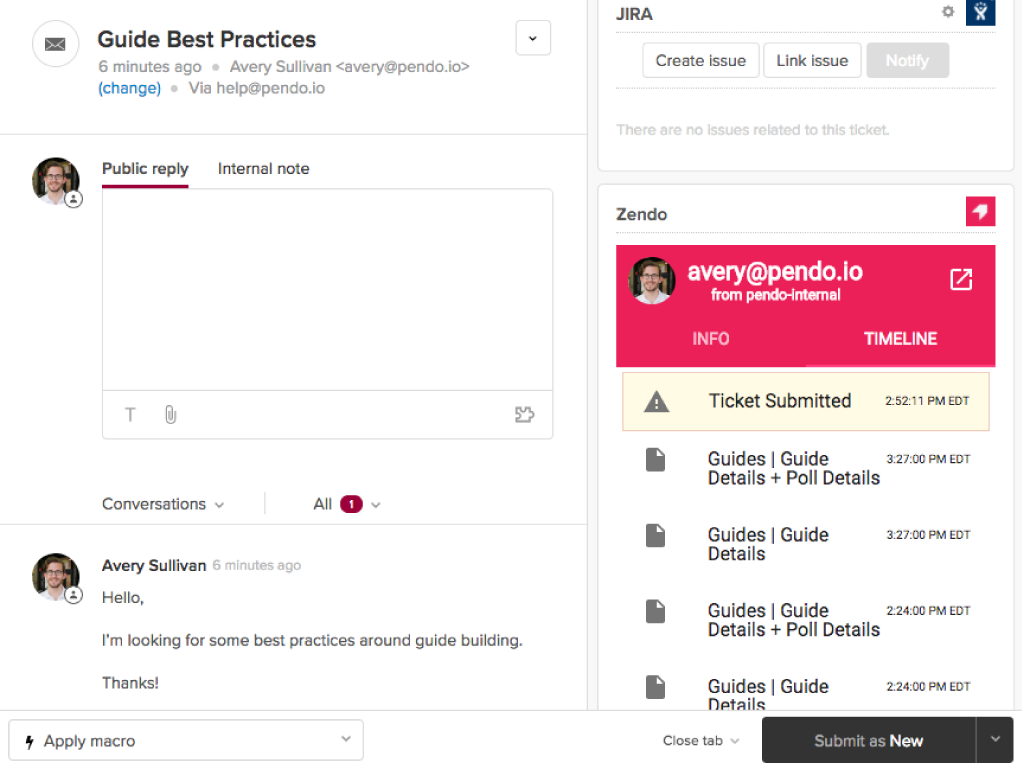Open the Conversations filter dropdown
This screenshot has width=1024, height=768.
(163, 504)
